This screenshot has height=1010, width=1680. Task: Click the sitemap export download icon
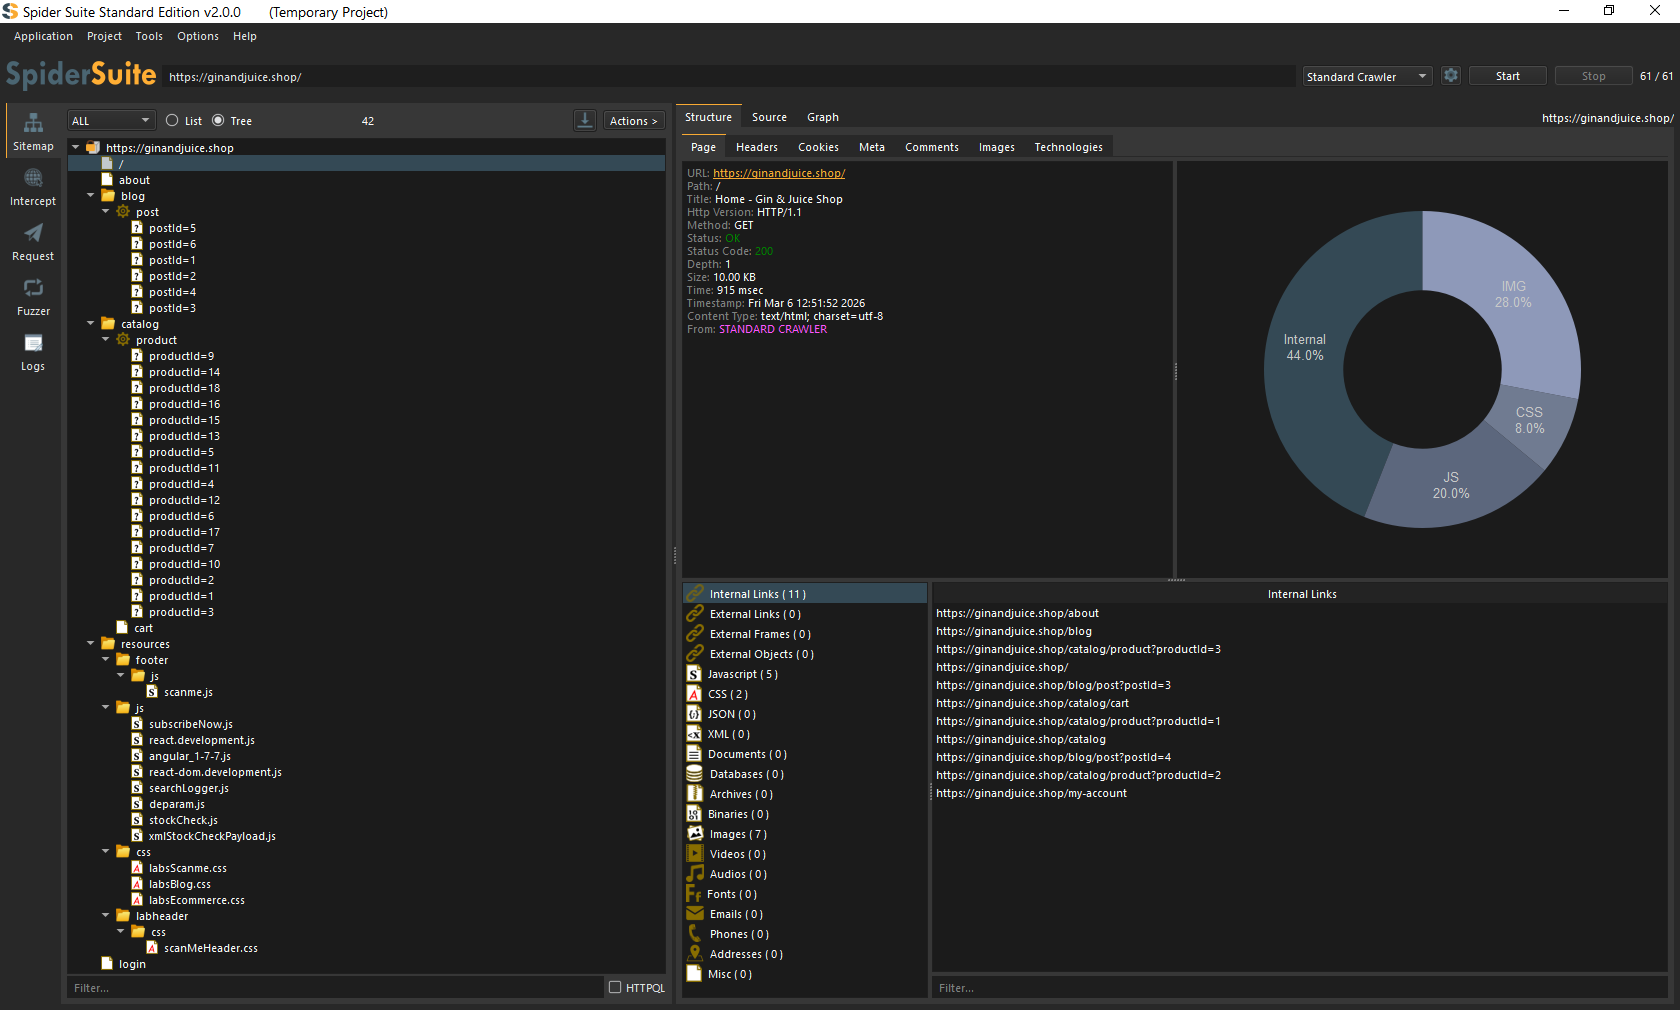coord(585,120)
